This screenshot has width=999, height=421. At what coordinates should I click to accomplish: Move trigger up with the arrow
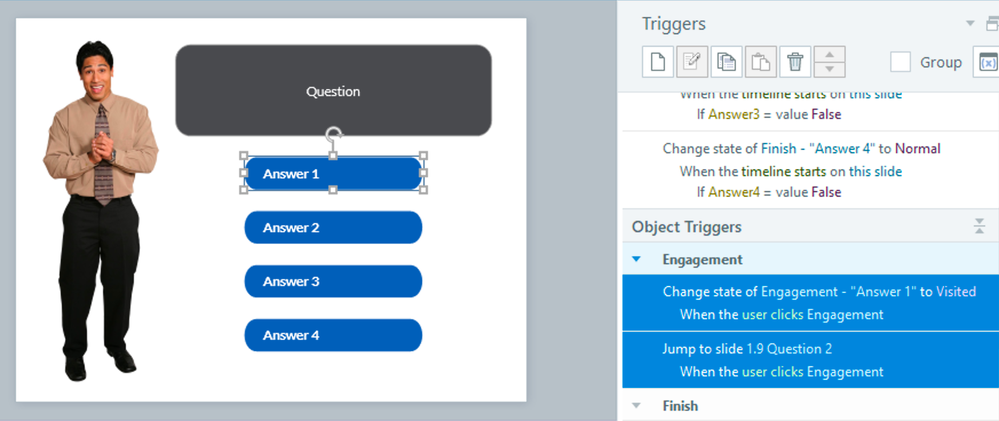829,55
